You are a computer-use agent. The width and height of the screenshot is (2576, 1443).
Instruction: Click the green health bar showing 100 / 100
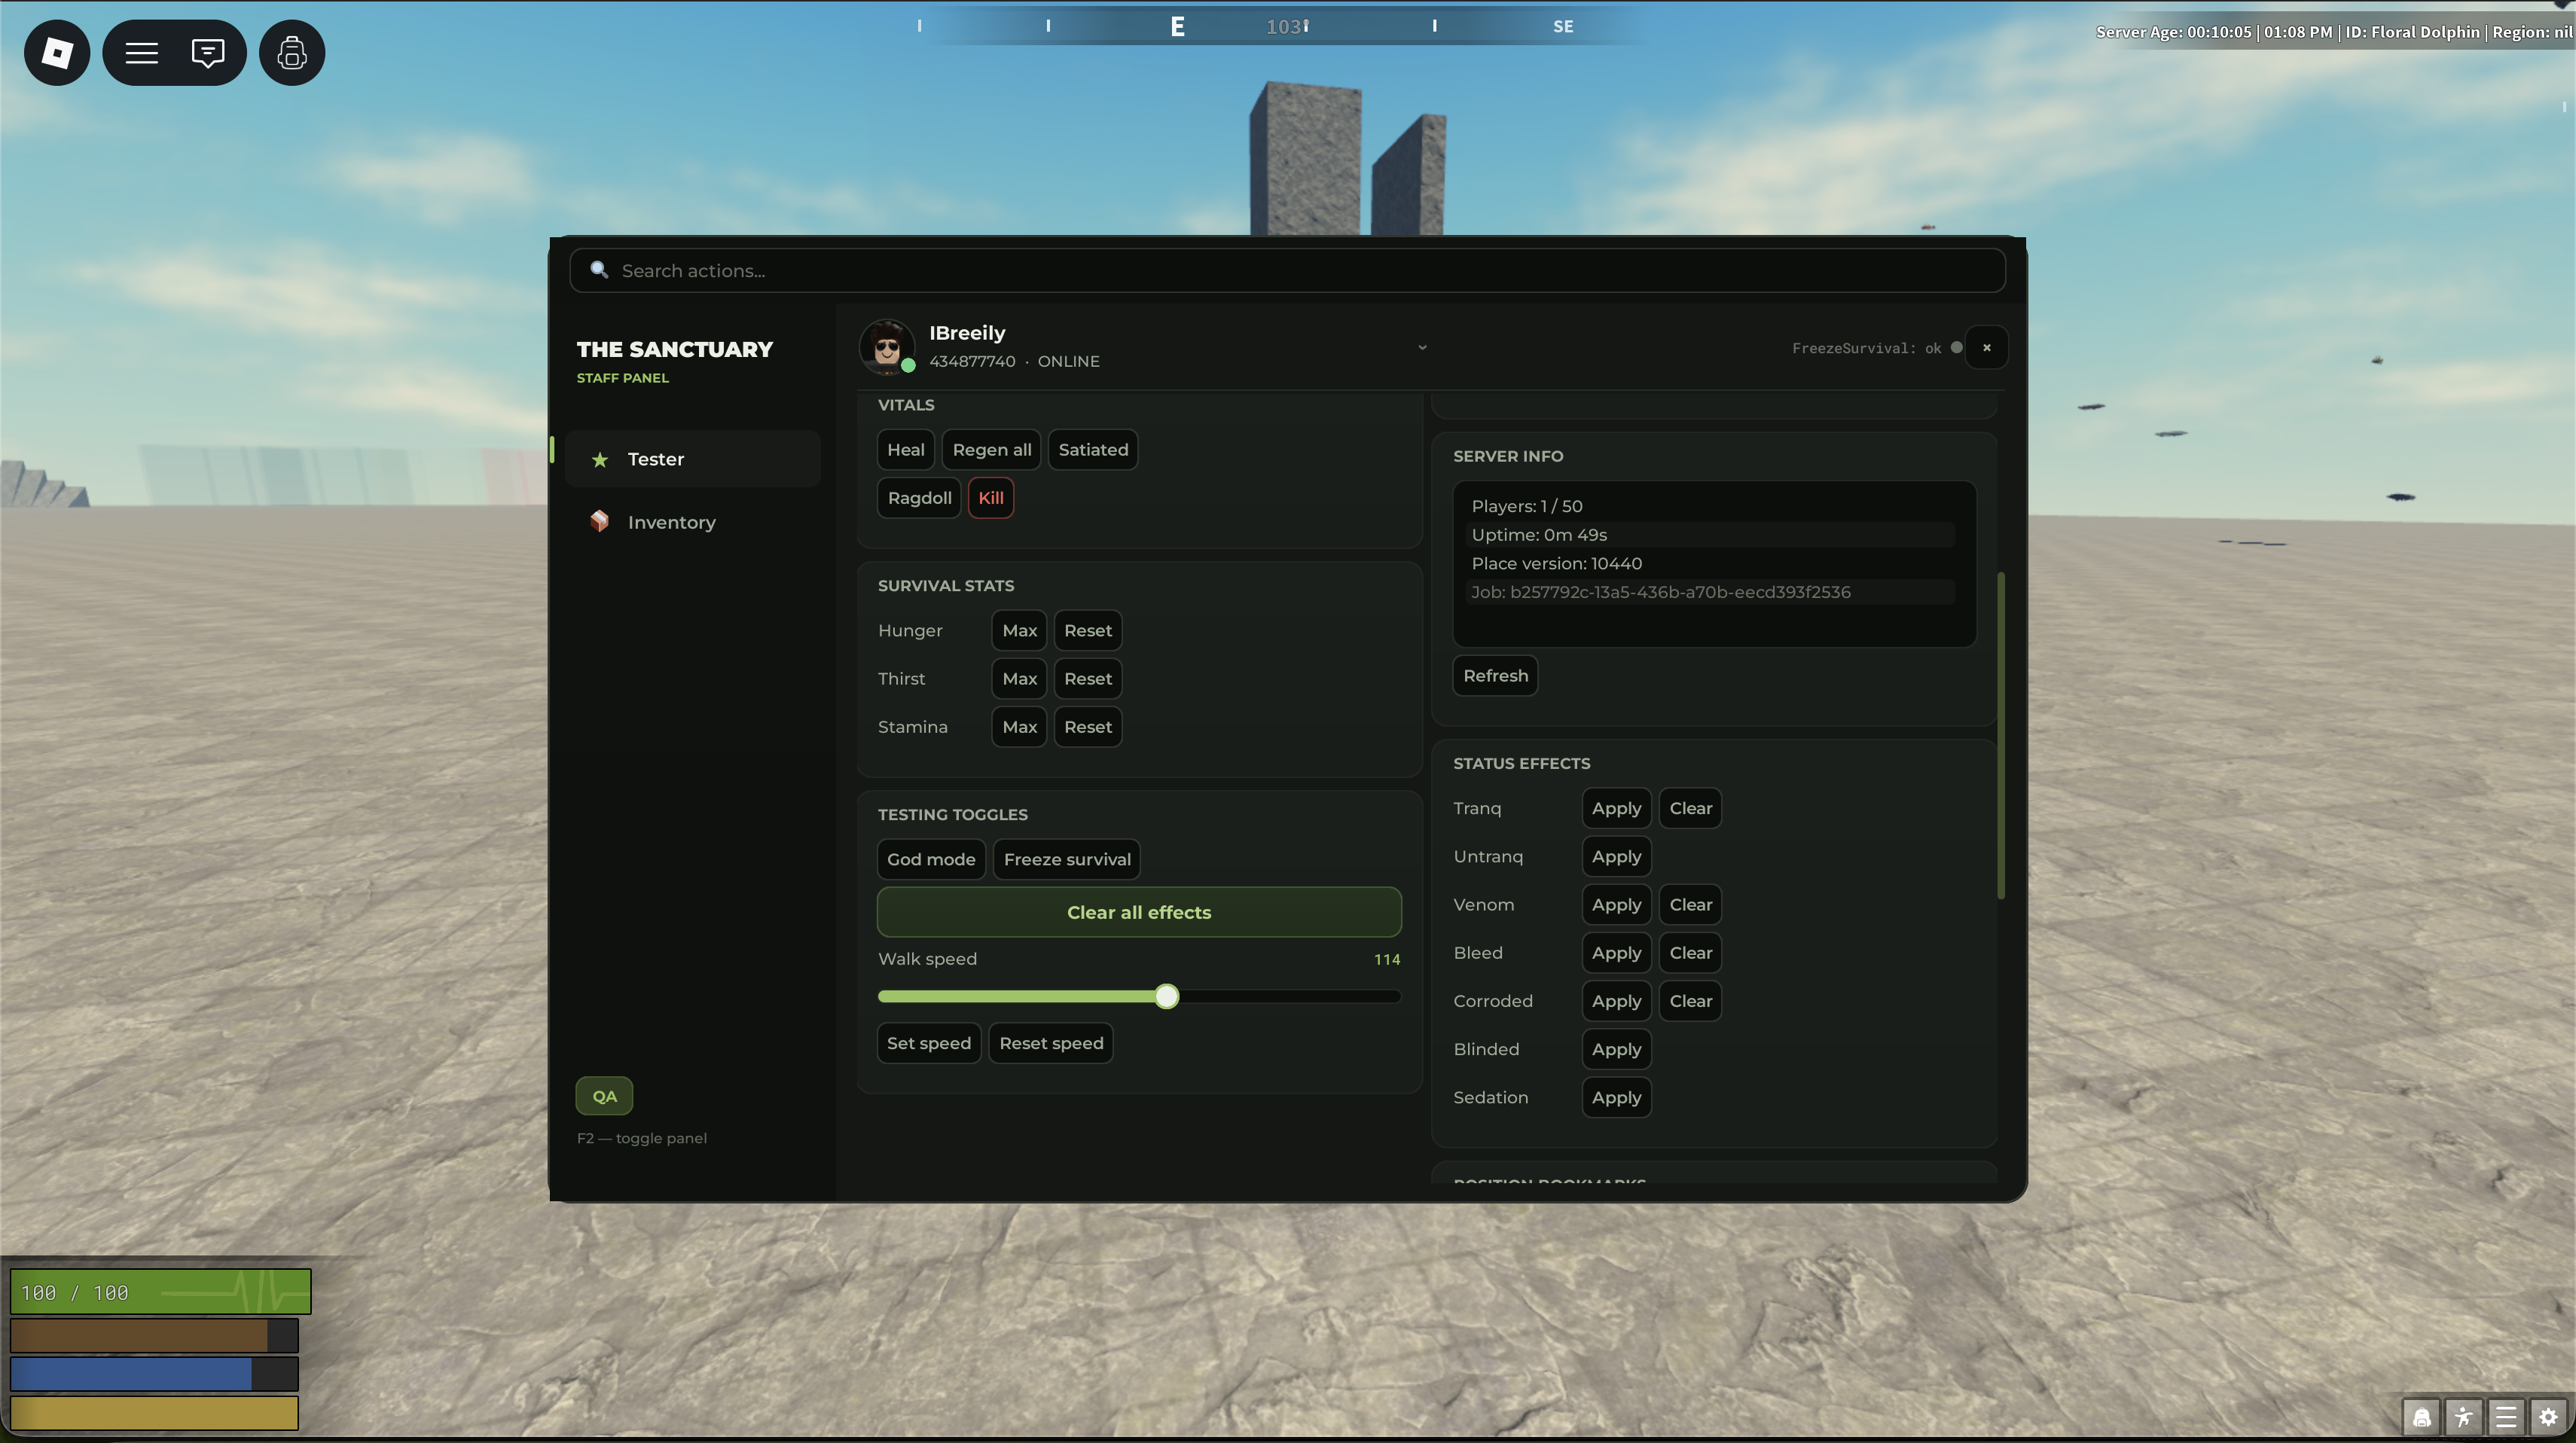[160, 1292]
